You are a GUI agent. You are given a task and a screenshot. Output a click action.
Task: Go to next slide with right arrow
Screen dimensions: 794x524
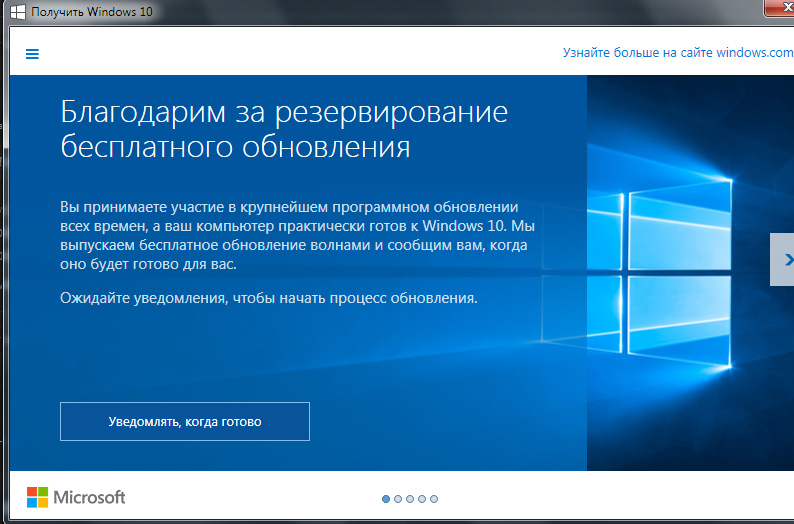tap(783, 260)
